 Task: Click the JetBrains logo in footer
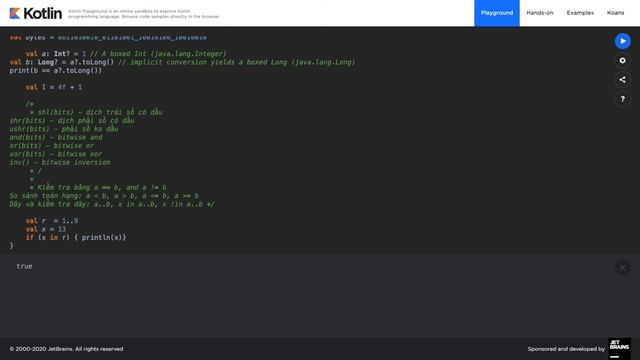pyautogui.click(x=619, y=349)
